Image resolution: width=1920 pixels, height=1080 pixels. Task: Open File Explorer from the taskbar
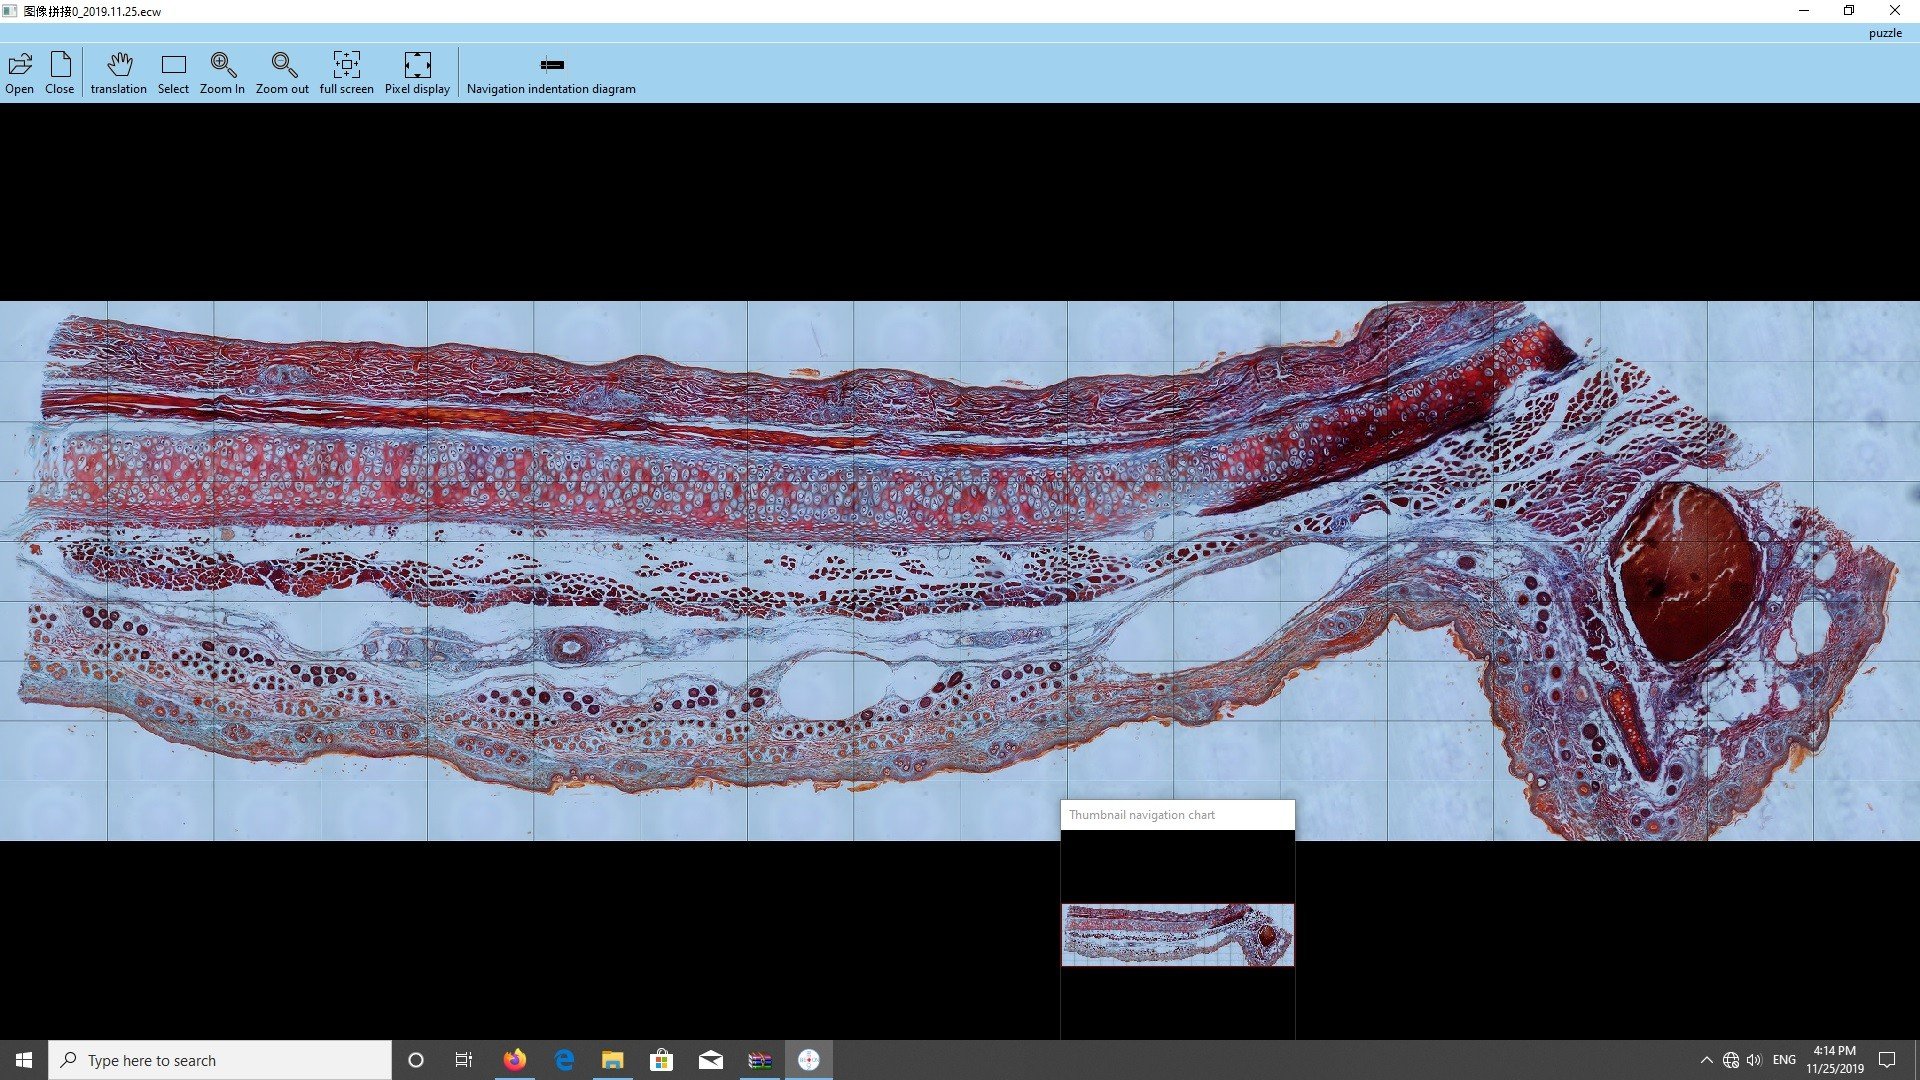point(613,1060)
